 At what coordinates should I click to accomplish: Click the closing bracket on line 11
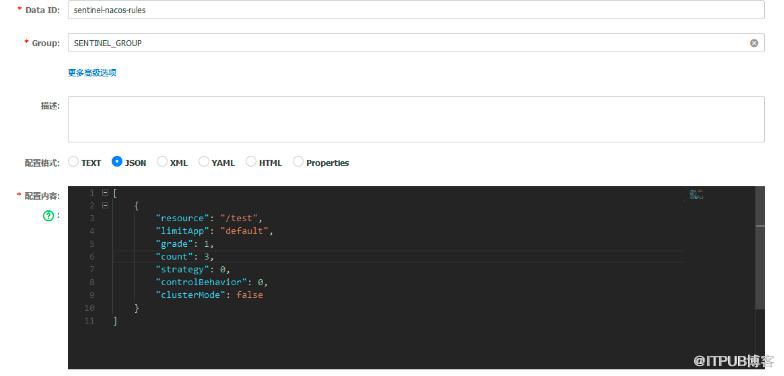click(116, 321)
